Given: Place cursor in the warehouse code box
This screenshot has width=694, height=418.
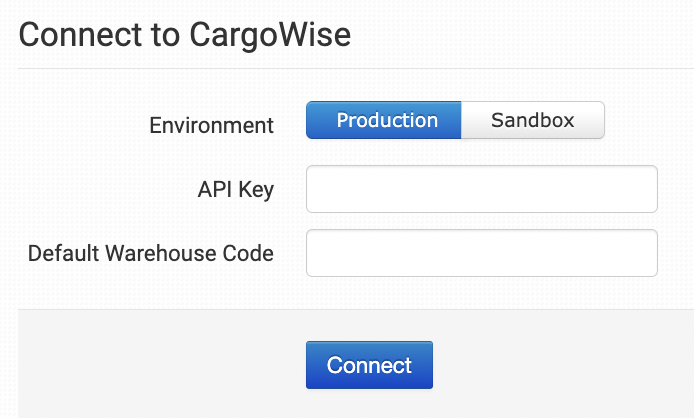Looking at the screenshot, I should [481, 253].
